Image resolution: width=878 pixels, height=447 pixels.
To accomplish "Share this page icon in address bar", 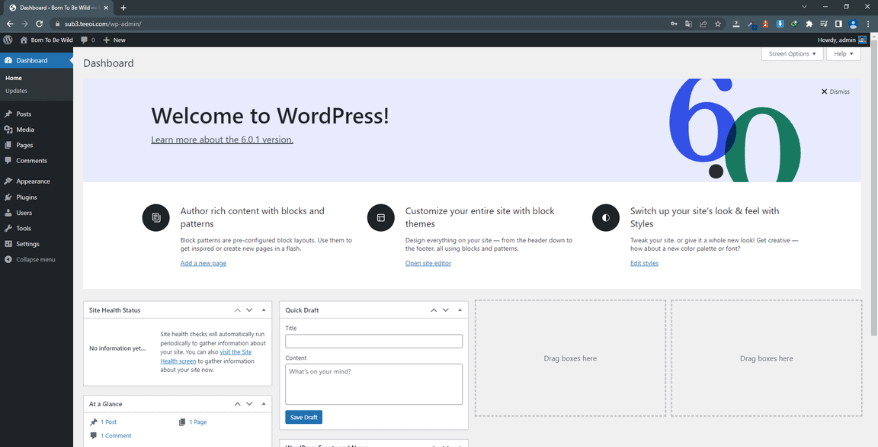I will click(703, 24).
